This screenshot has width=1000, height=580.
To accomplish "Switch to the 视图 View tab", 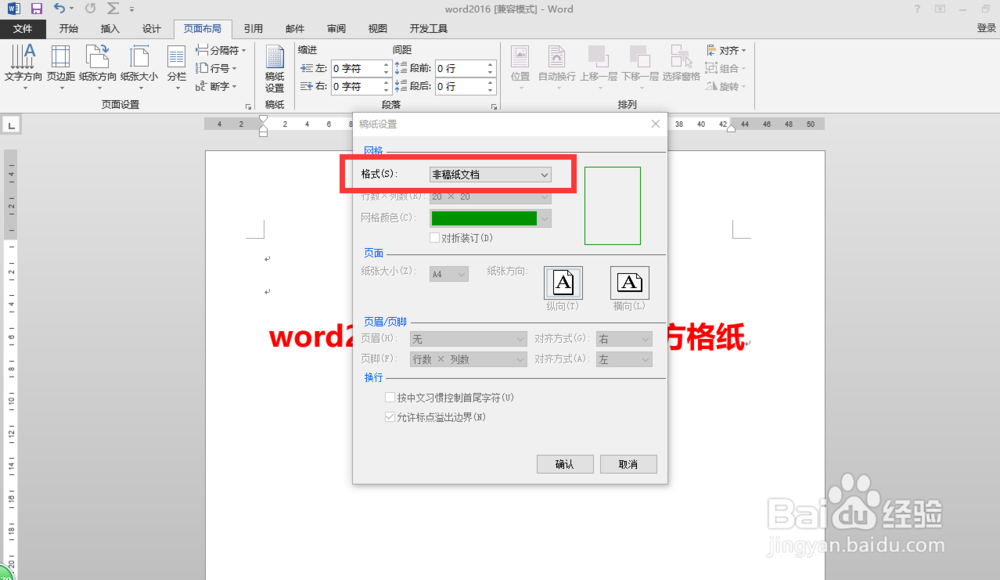I will (378, 29).
